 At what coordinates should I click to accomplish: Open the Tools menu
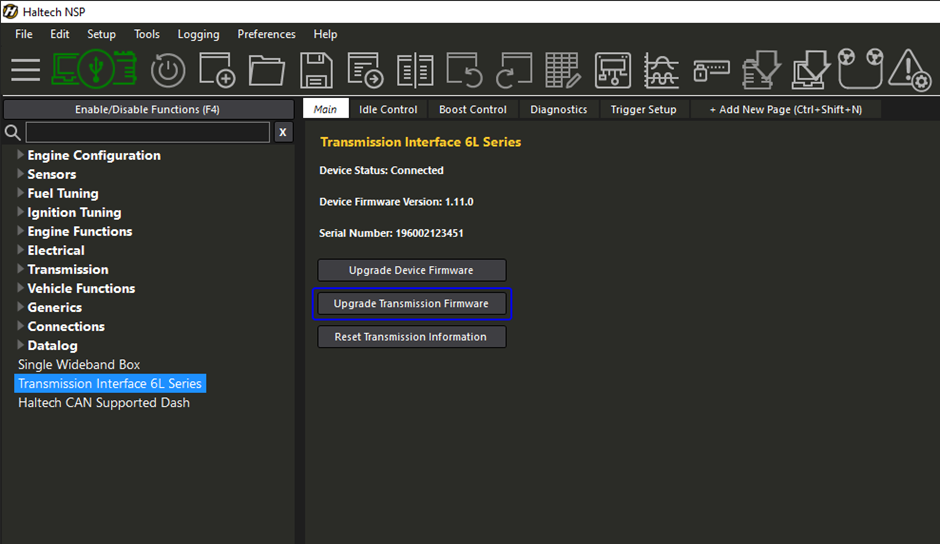coord(147,34)
